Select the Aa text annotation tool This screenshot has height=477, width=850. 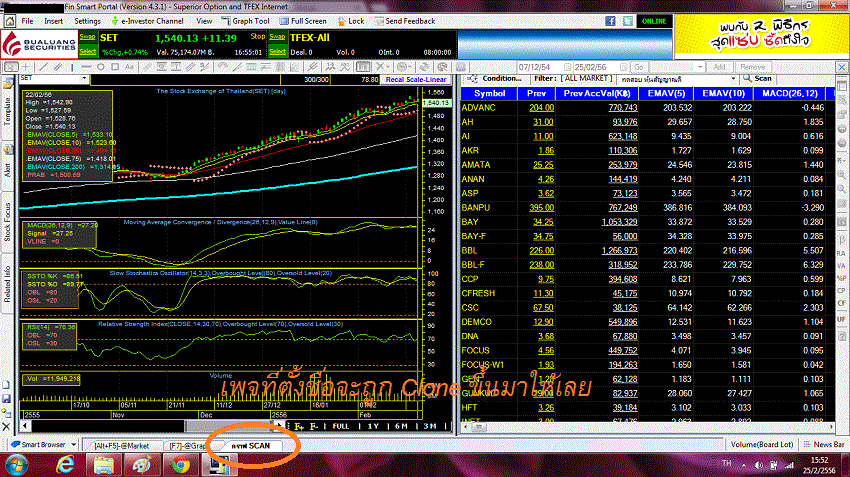coord(129,67)
